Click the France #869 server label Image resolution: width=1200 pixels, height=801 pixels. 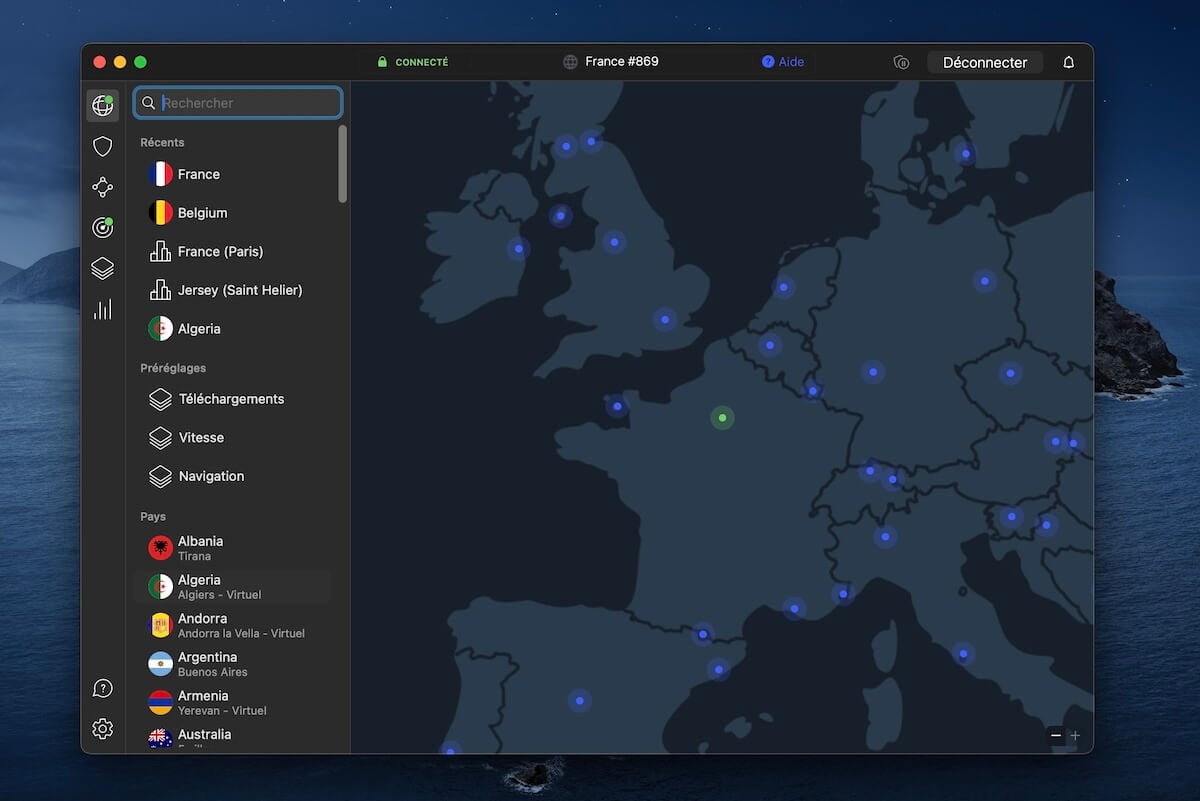coord(622,62)
